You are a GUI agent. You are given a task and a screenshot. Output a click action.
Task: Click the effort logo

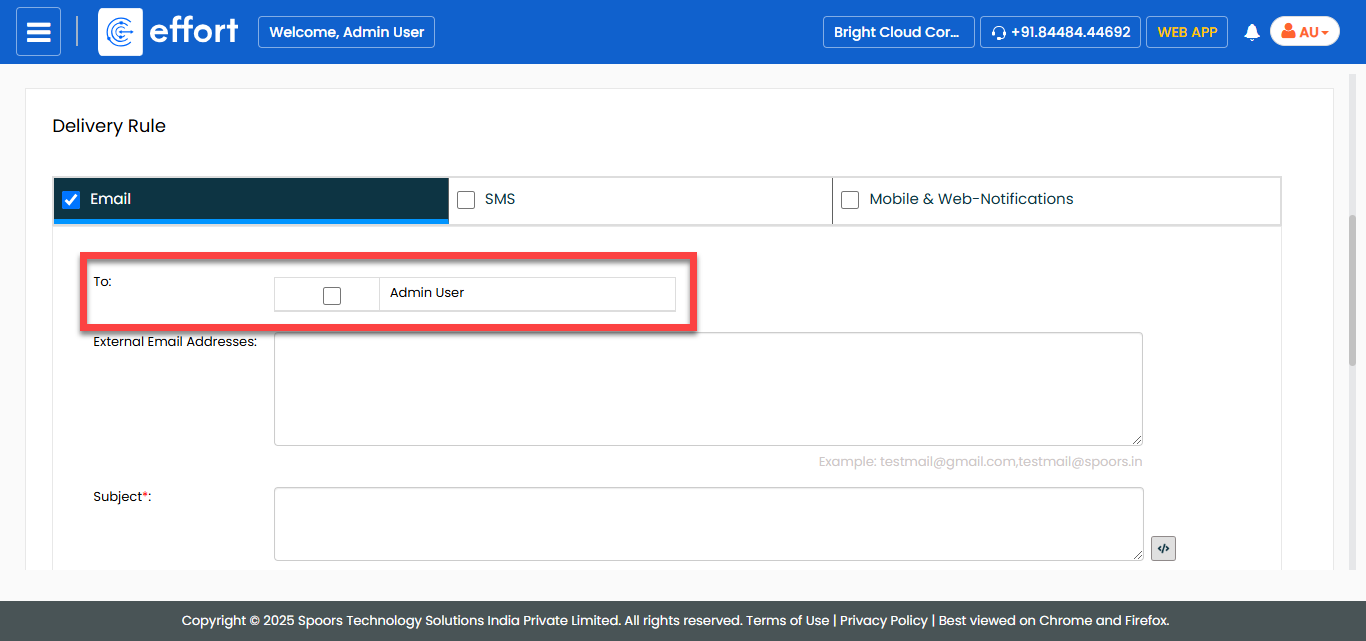pos(169,32)
